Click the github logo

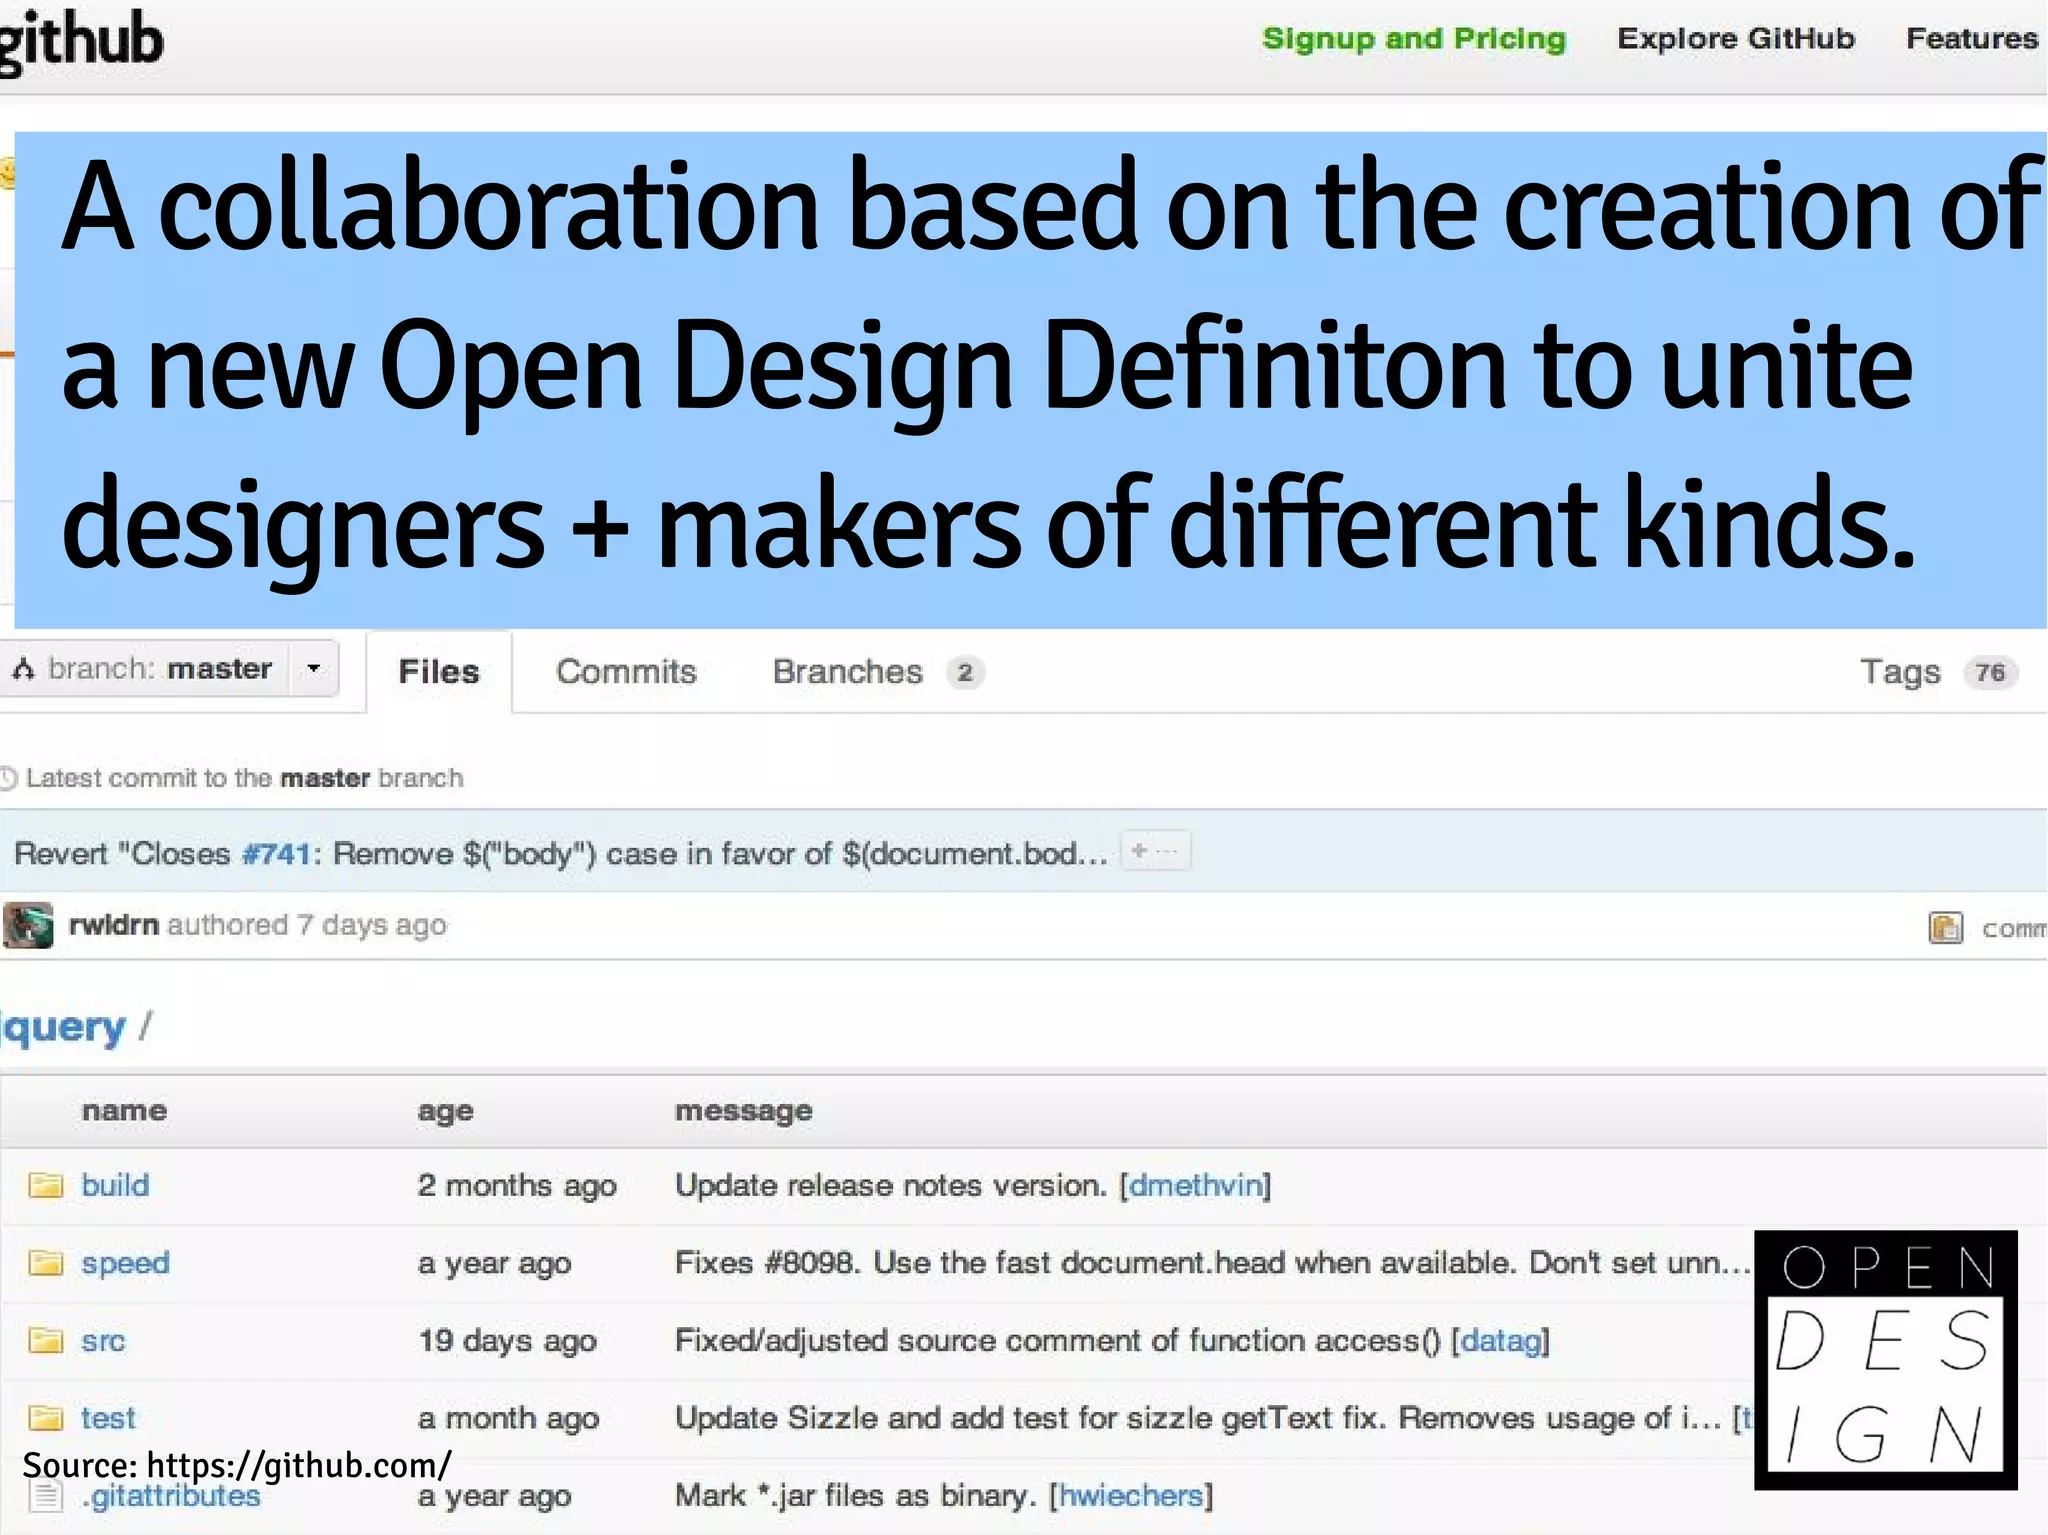point(80,42)
